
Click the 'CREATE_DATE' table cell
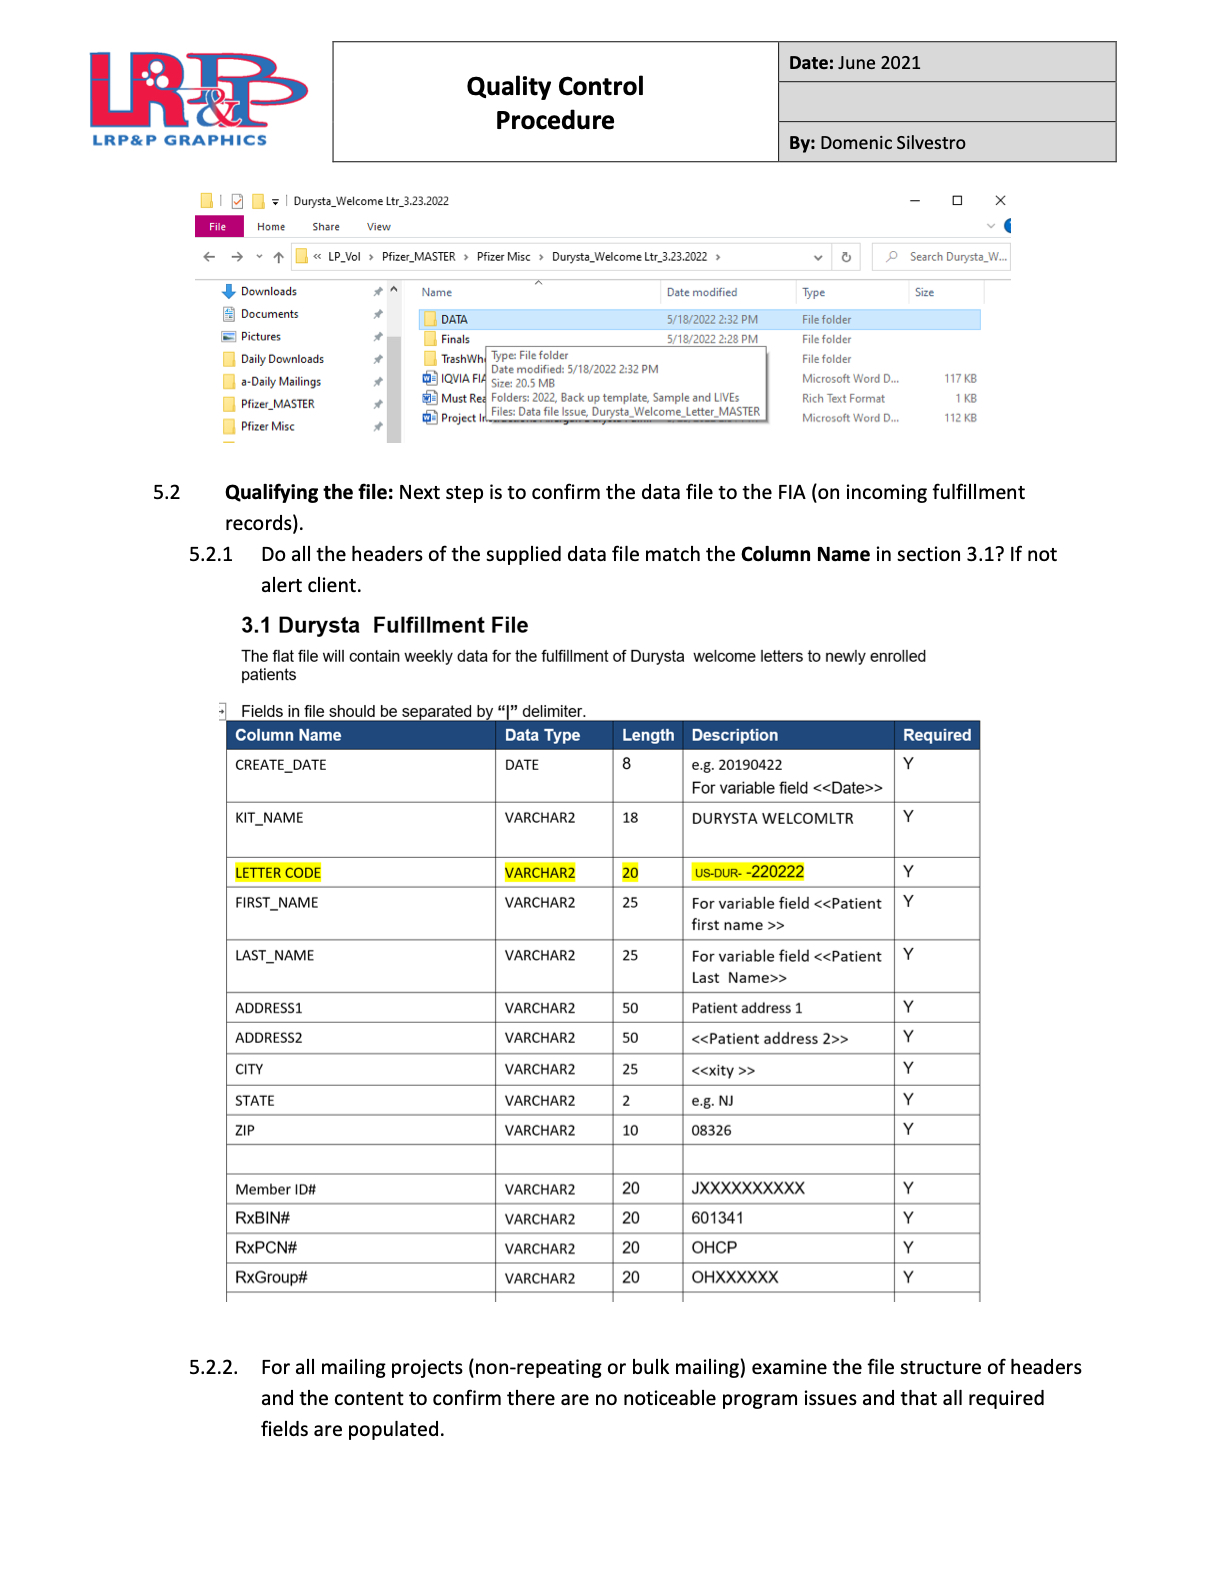pos(361,776)
